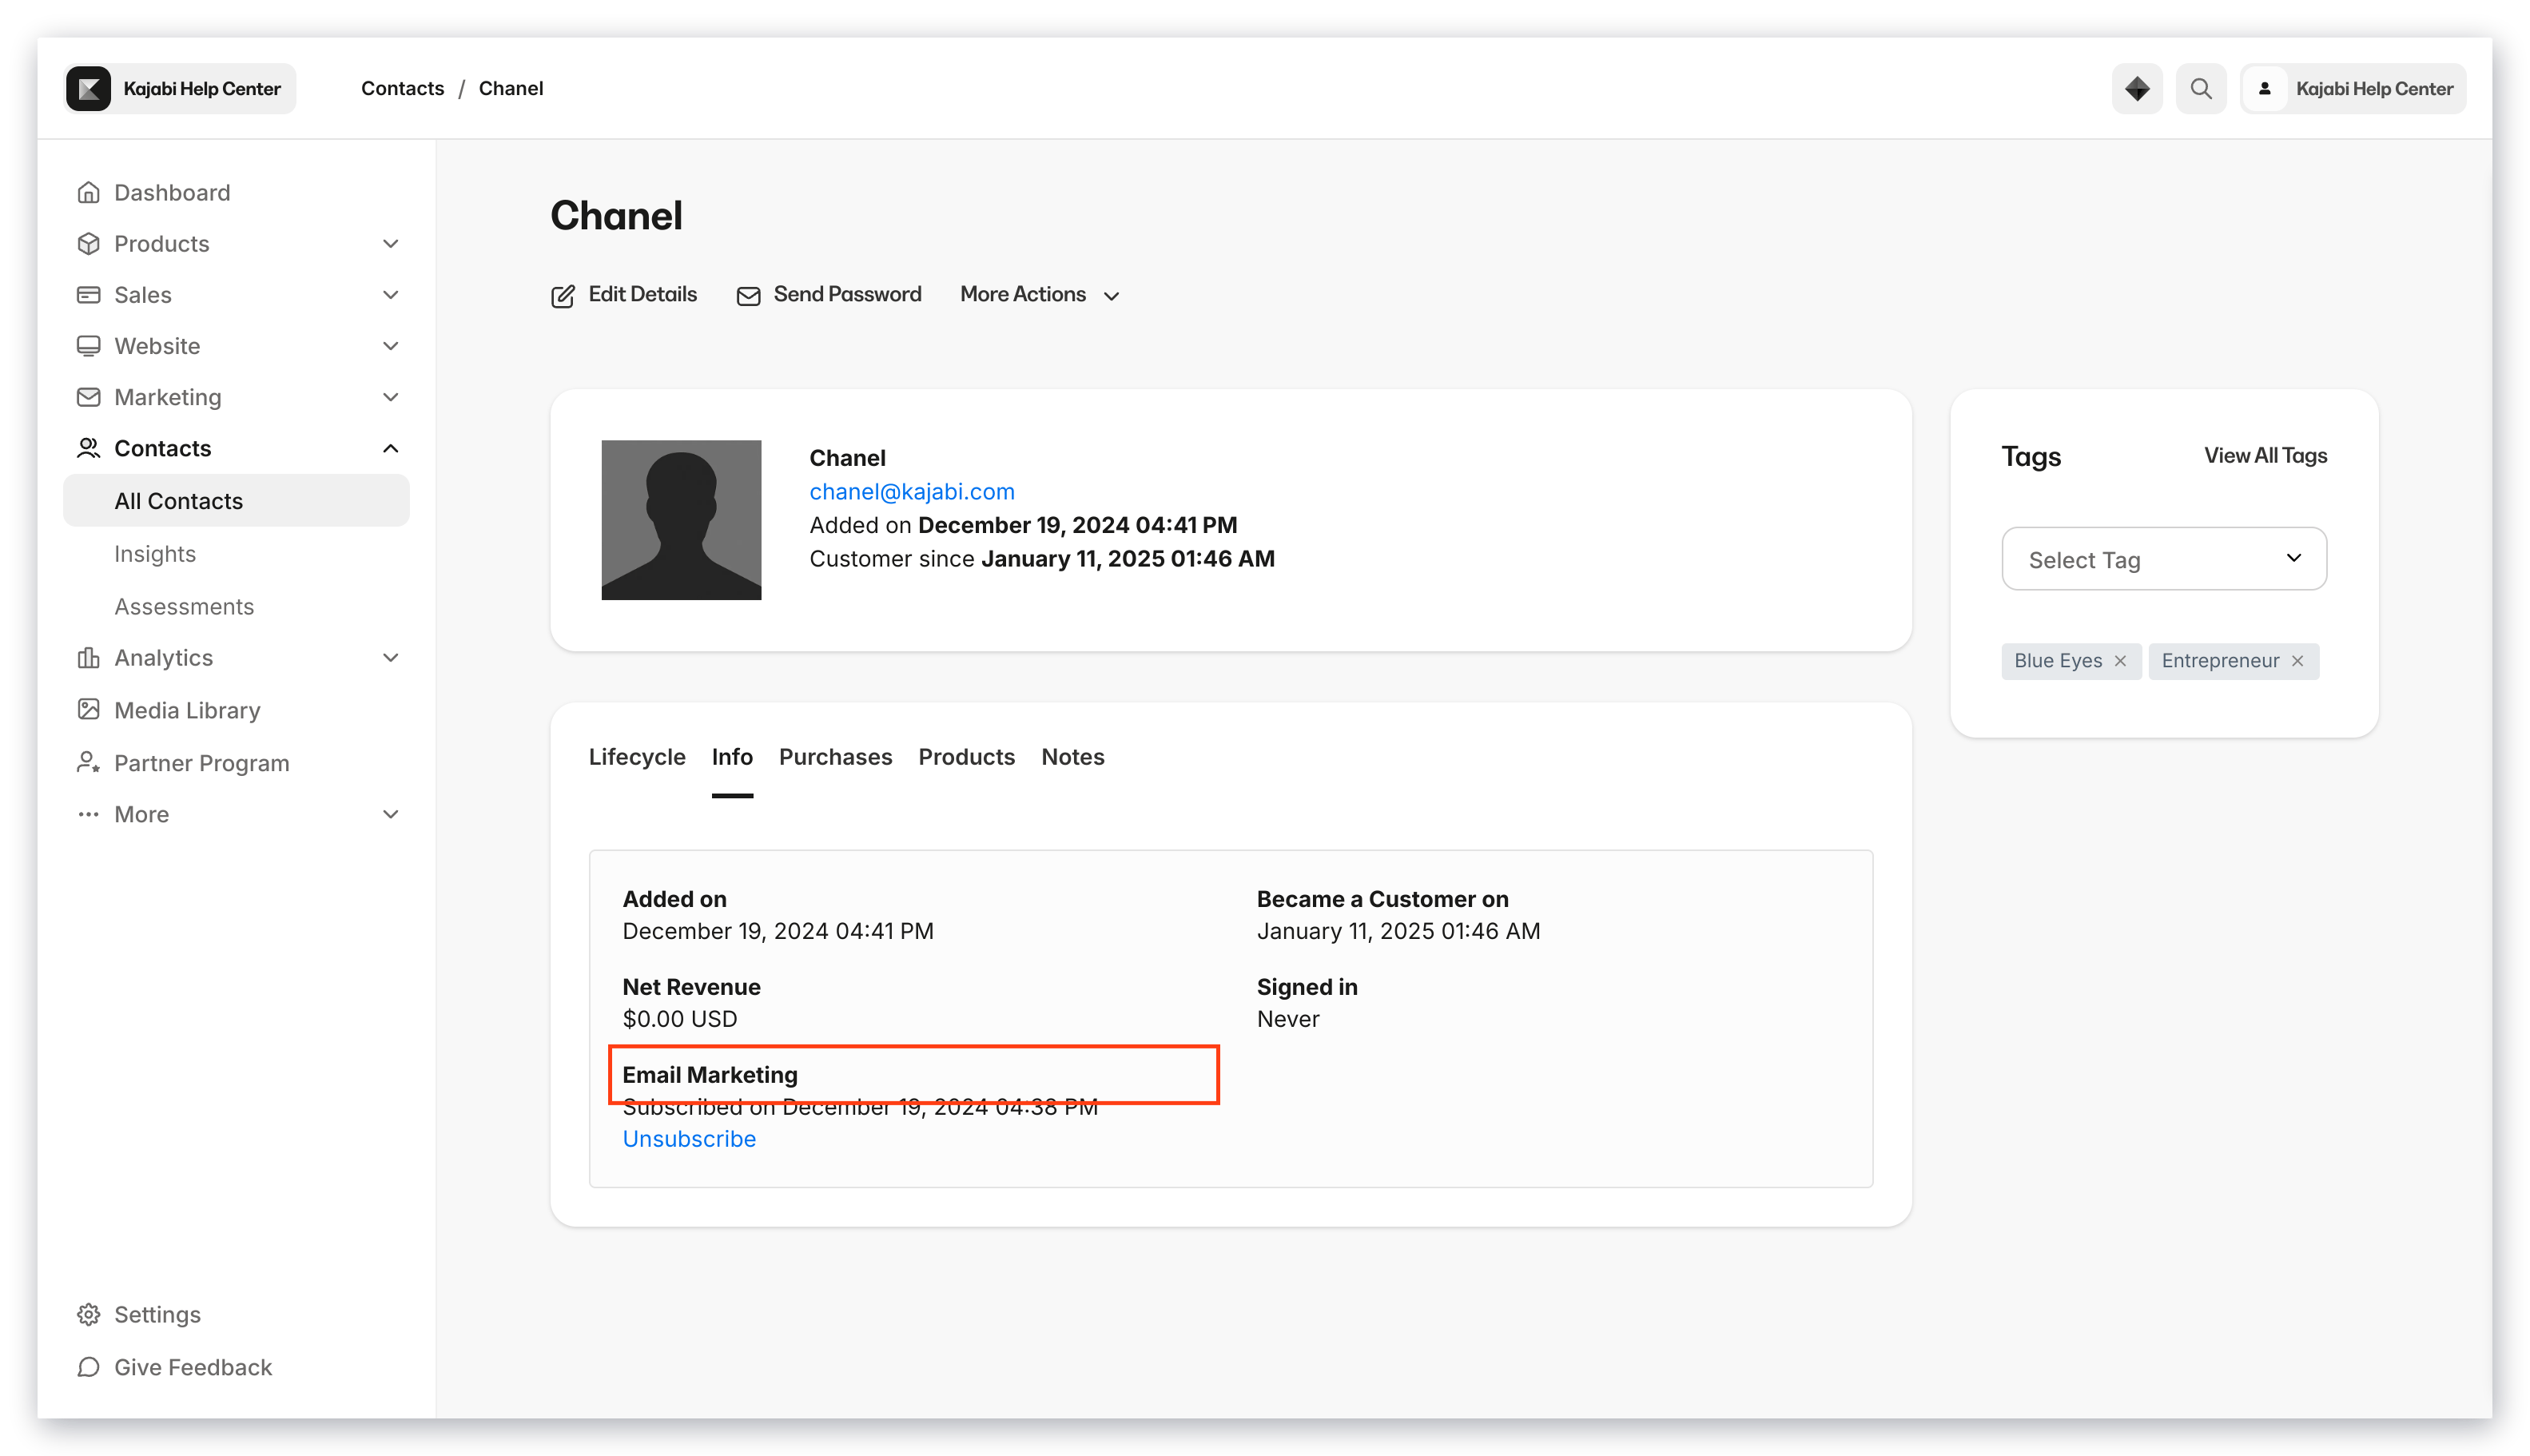Click the user avatar icon
2530x1456 pixels.
(2264, 88)
